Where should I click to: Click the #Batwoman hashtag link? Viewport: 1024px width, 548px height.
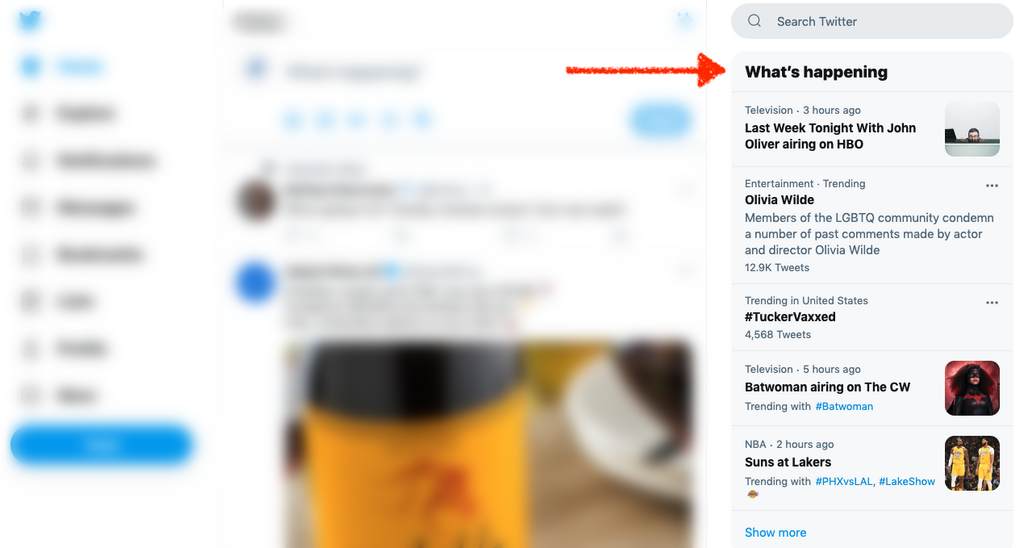click(844, 406)
